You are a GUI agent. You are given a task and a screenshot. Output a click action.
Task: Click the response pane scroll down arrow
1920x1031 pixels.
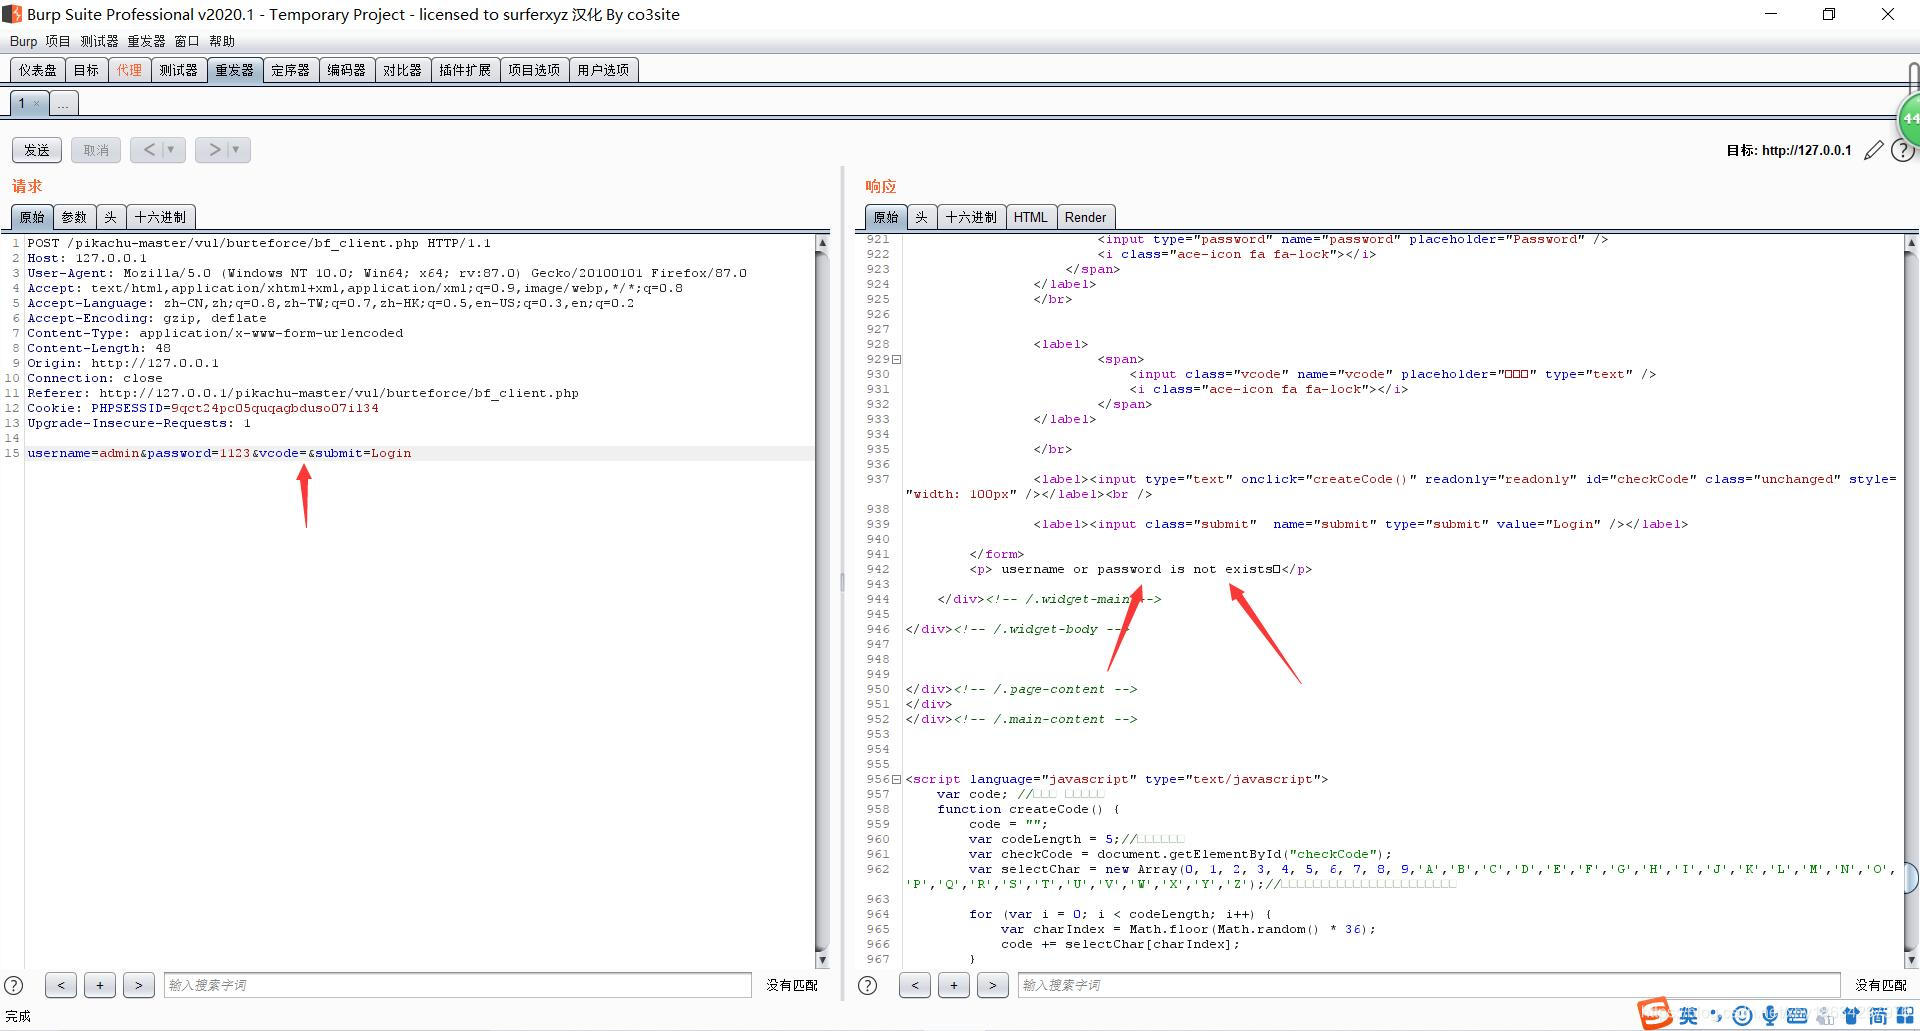[1911, 960]
